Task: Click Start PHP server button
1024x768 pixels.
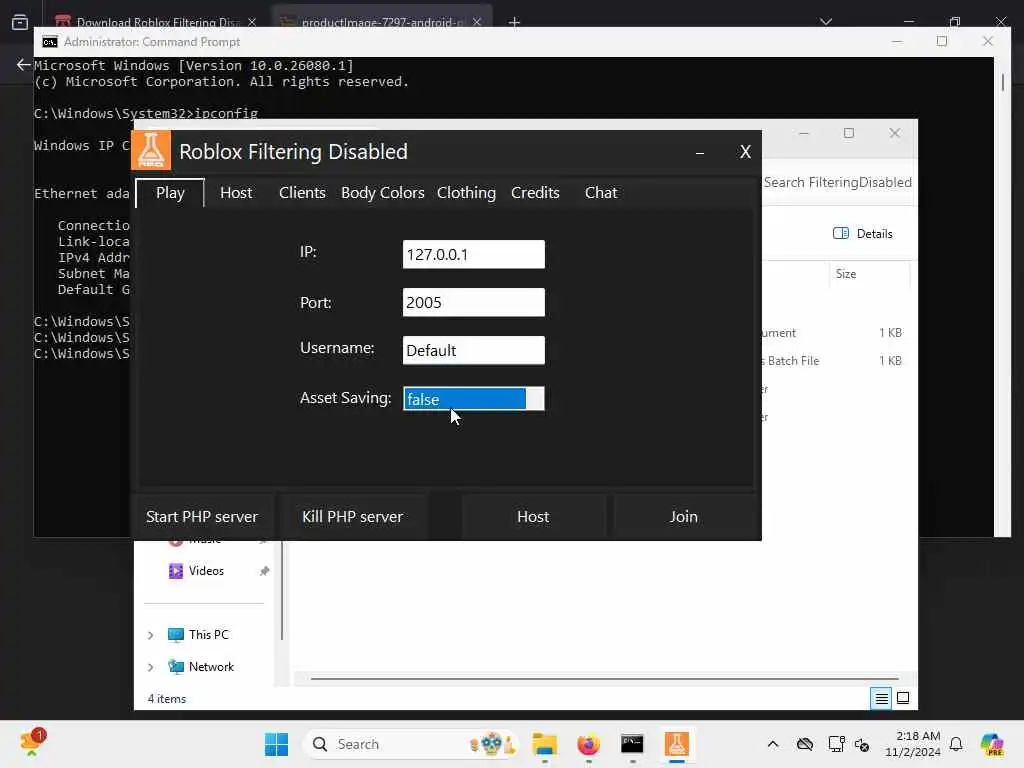Action: [202, 517]
